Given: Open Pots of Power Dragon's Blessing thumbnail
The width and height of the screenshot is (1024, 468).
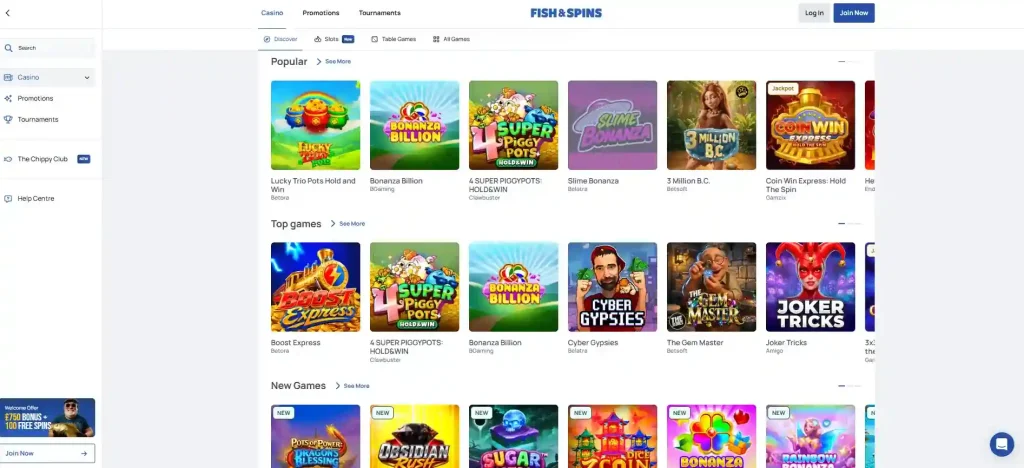Looking at the screenshot, I should point(315,437).
